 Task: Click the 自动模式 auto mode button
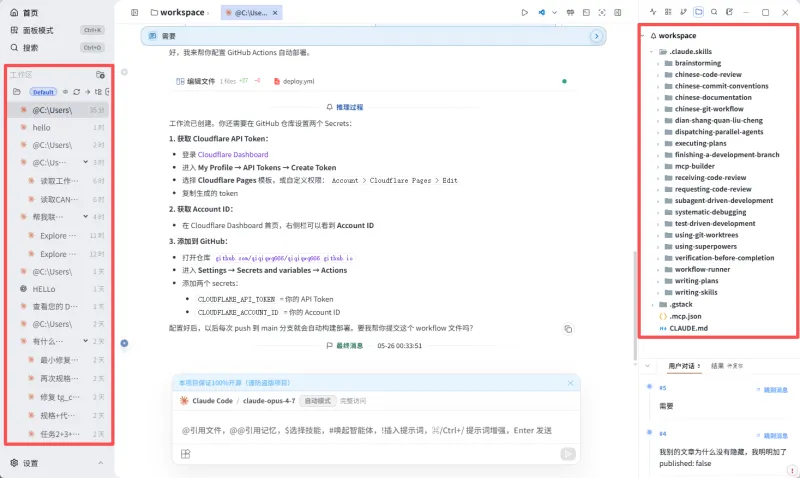pos(317,401)
